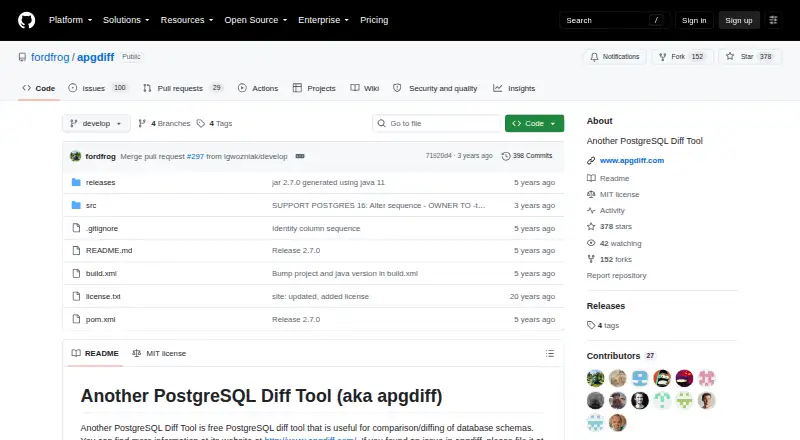Open the src folder
This screenshot has width=800, height=440.
91,205
